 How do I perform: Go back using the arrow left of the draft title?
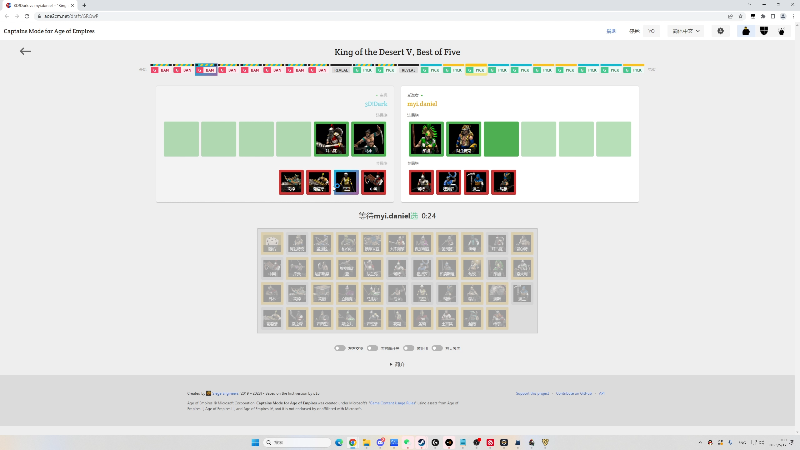click(x=25, y=51)
